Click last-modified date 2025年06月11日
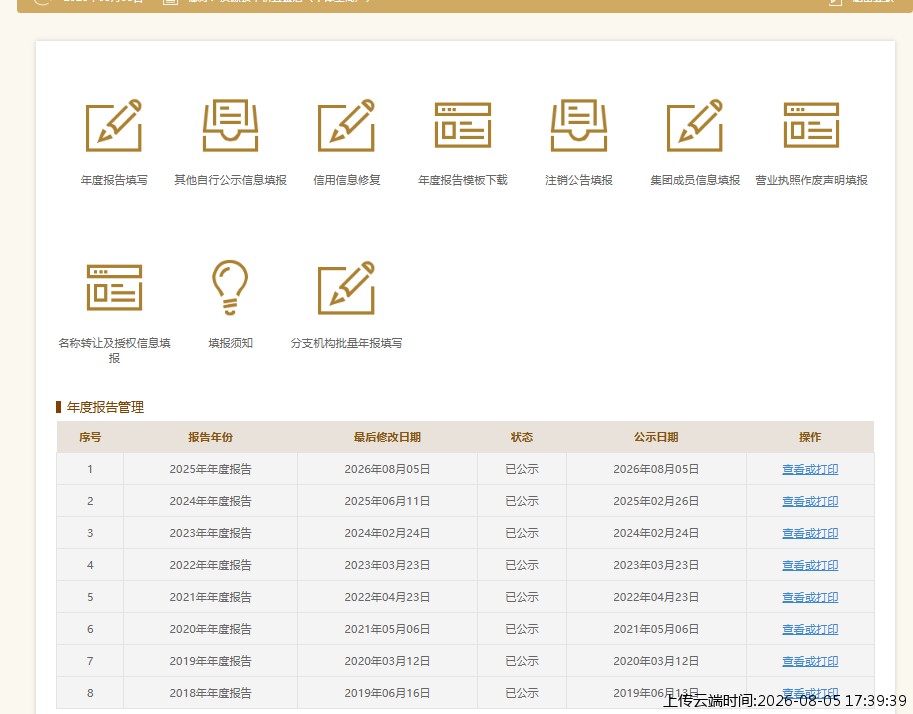The width and height of the screenshot is (913, 714). pyautogui.click(x=387, y=501)
